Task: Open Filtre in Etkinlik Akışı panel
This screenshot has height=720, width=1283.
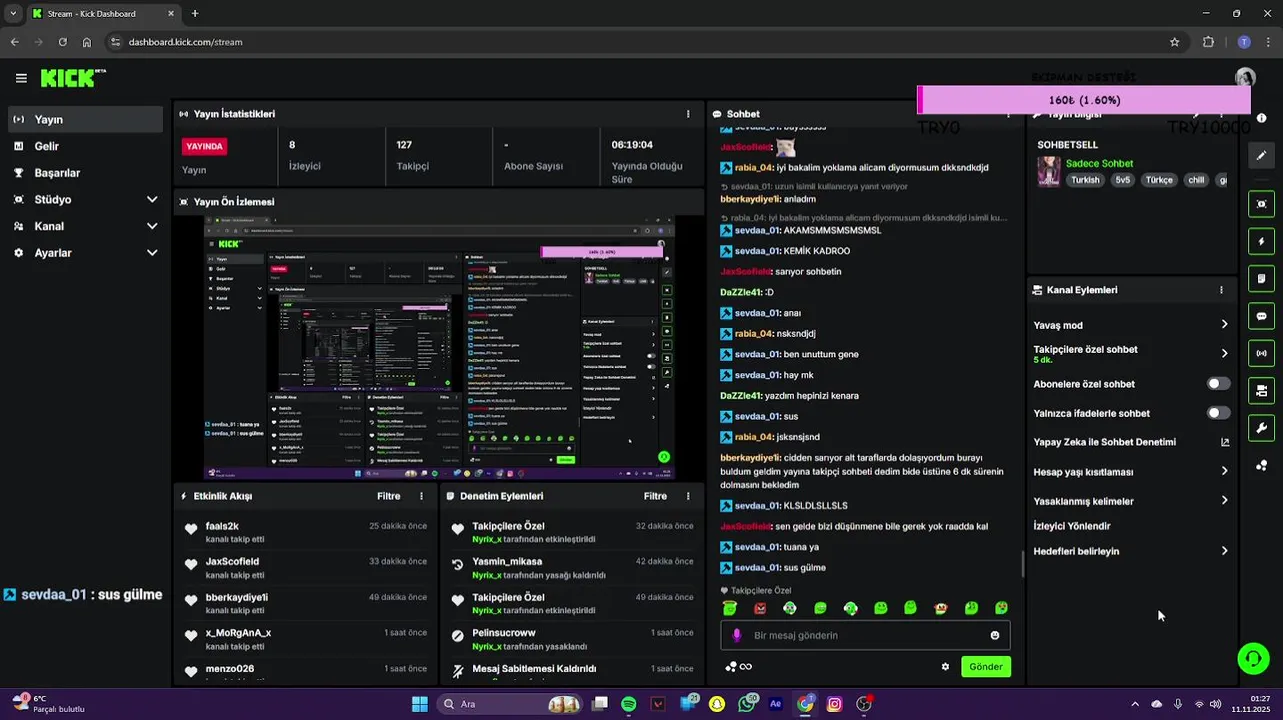Action: coord(388,496)
